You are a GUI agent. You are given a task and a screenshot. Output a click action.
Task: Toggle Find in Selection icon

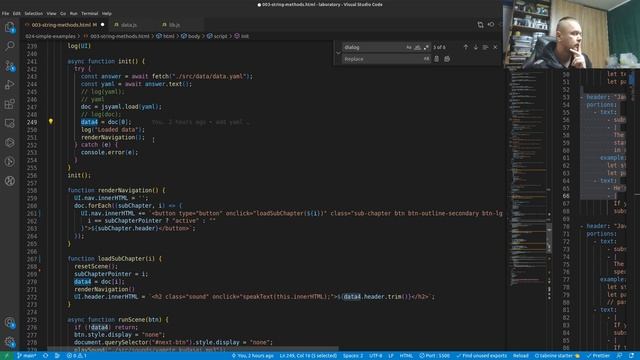click(485, 47)
